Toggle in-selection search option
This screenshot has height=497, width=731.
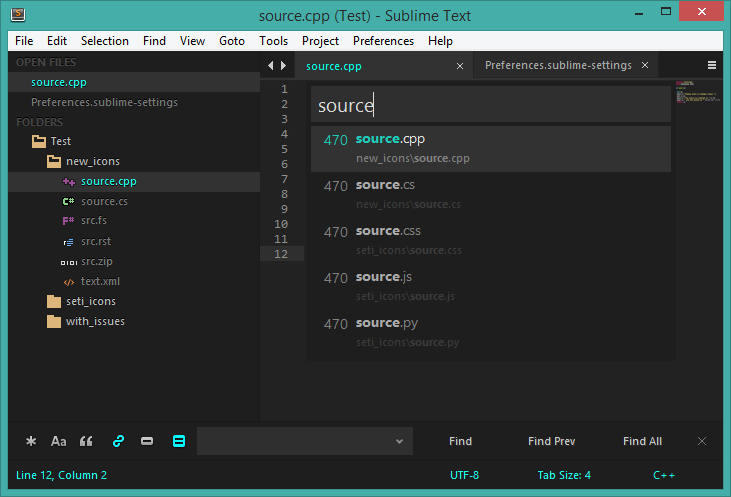pyautogui.click(x=147, y=441)
